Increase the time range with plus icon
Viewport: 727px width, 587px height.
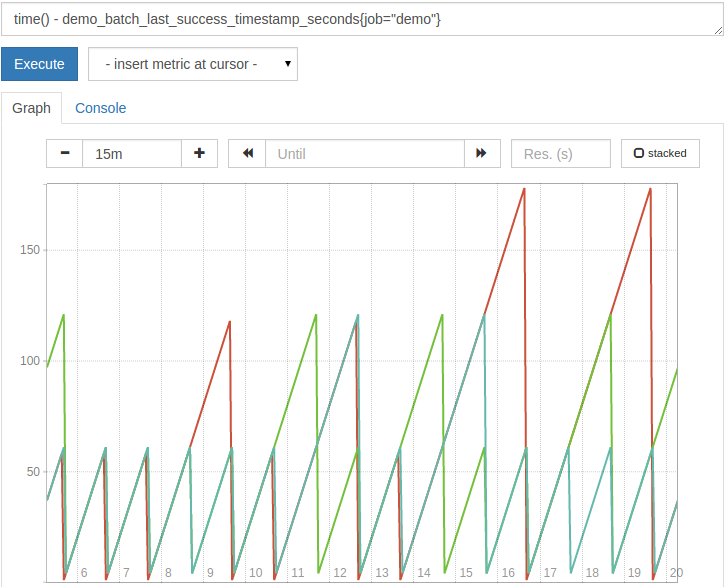(x=199, y=153)
